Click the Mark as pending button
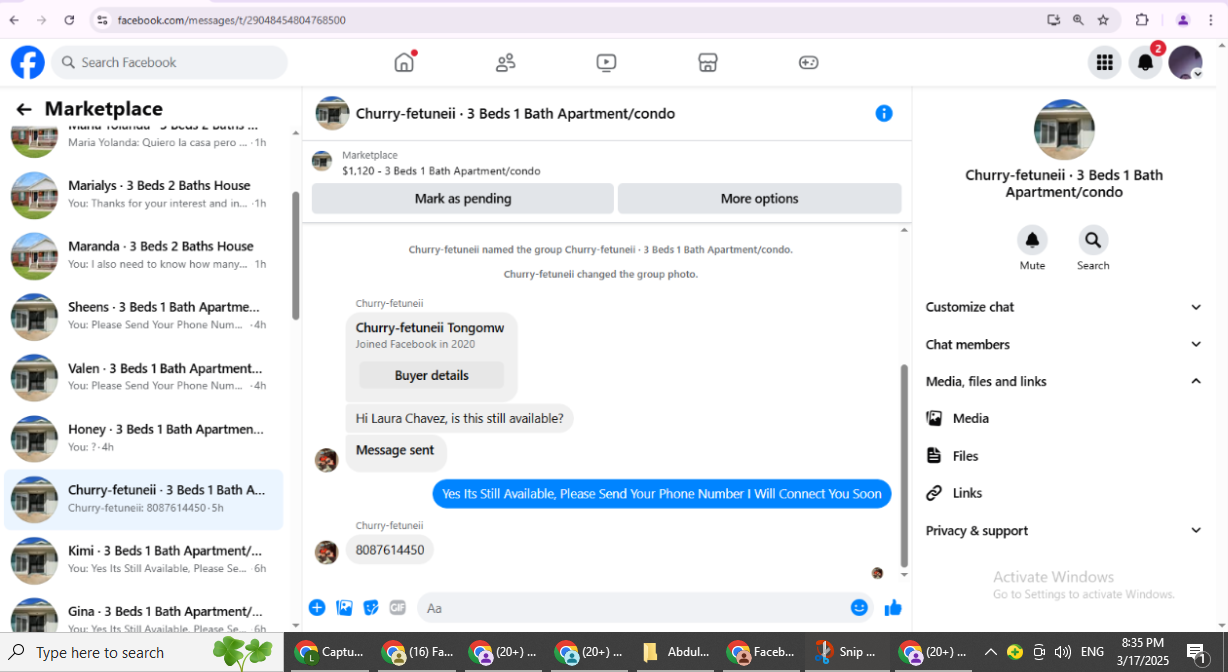The height and width of the screenshot is (672, 1228). pos(462,198)
